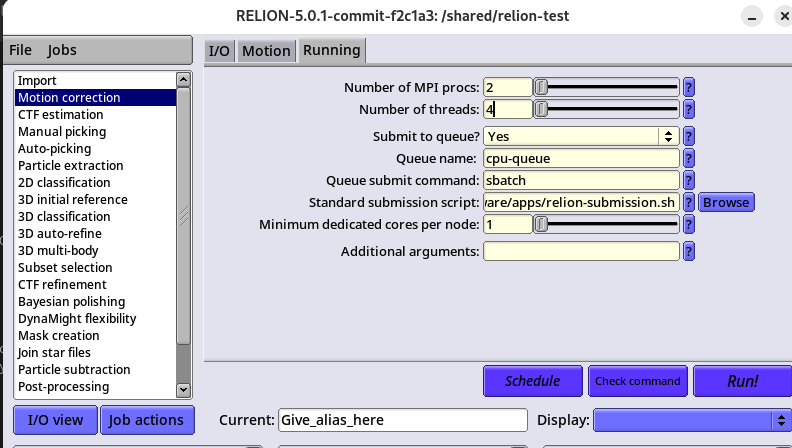
Task: Select the 3D classification job type
Action: click(x=96, y=217)
